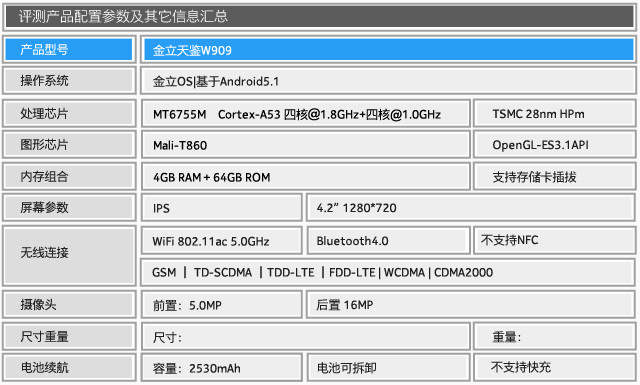This screenshot has height=385, width=640.
Task: Click the '4GB RAM + 64GB ROM' cell
Action: pos(306,176)
